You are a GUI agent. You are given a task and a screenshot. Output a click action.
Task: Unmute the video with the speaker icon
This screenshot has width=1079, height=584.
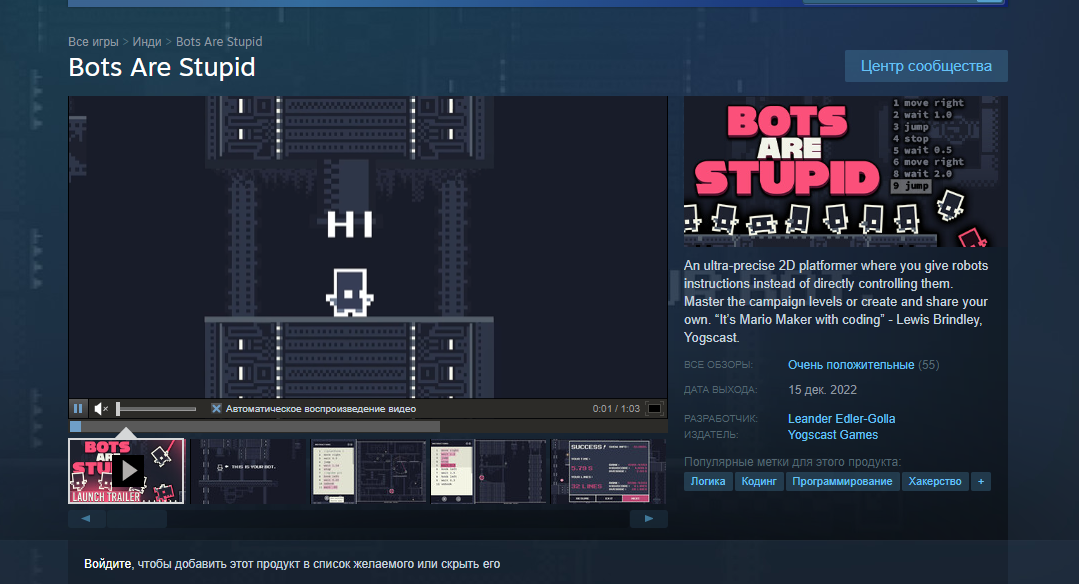coord(100,409)
